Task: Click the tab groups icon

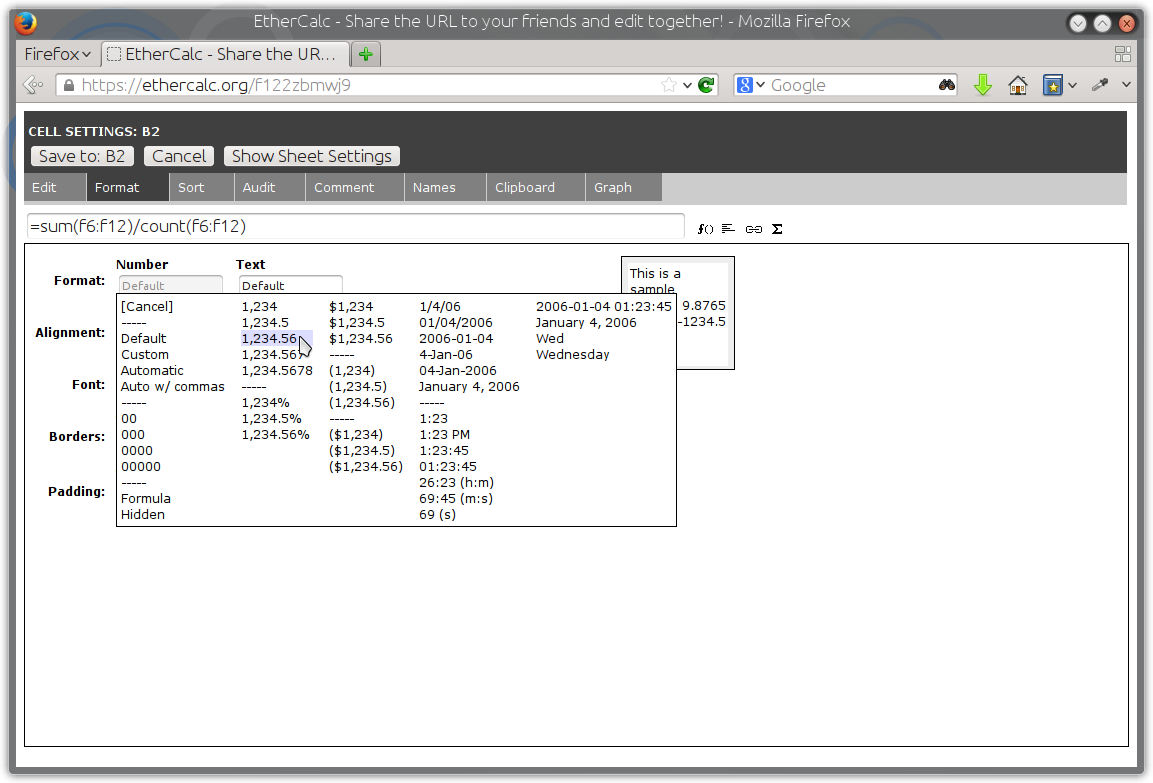Action: (x=1123, y=54)
